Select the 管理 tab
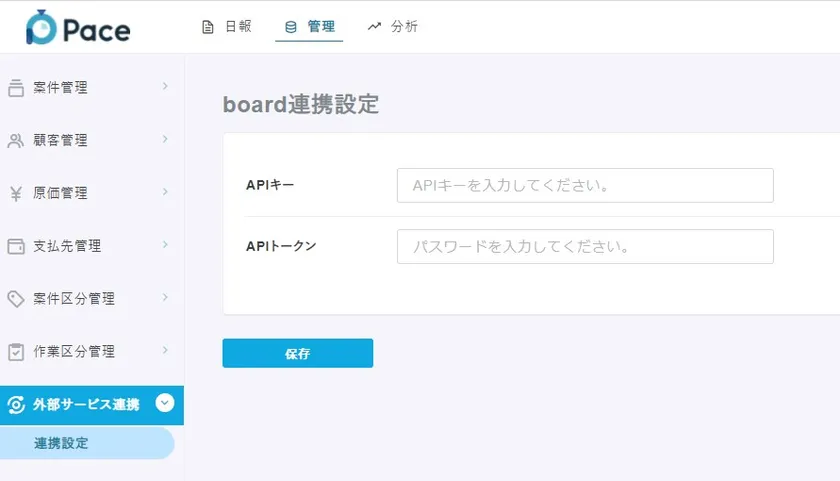This screenshot has width=840, height=481. coord(309,27)
